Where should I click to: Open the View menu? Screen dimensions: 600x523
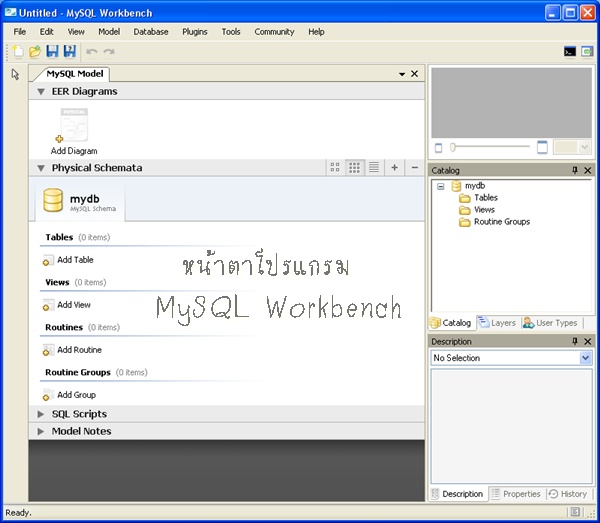pyautogui.click(x=76, y=32)
